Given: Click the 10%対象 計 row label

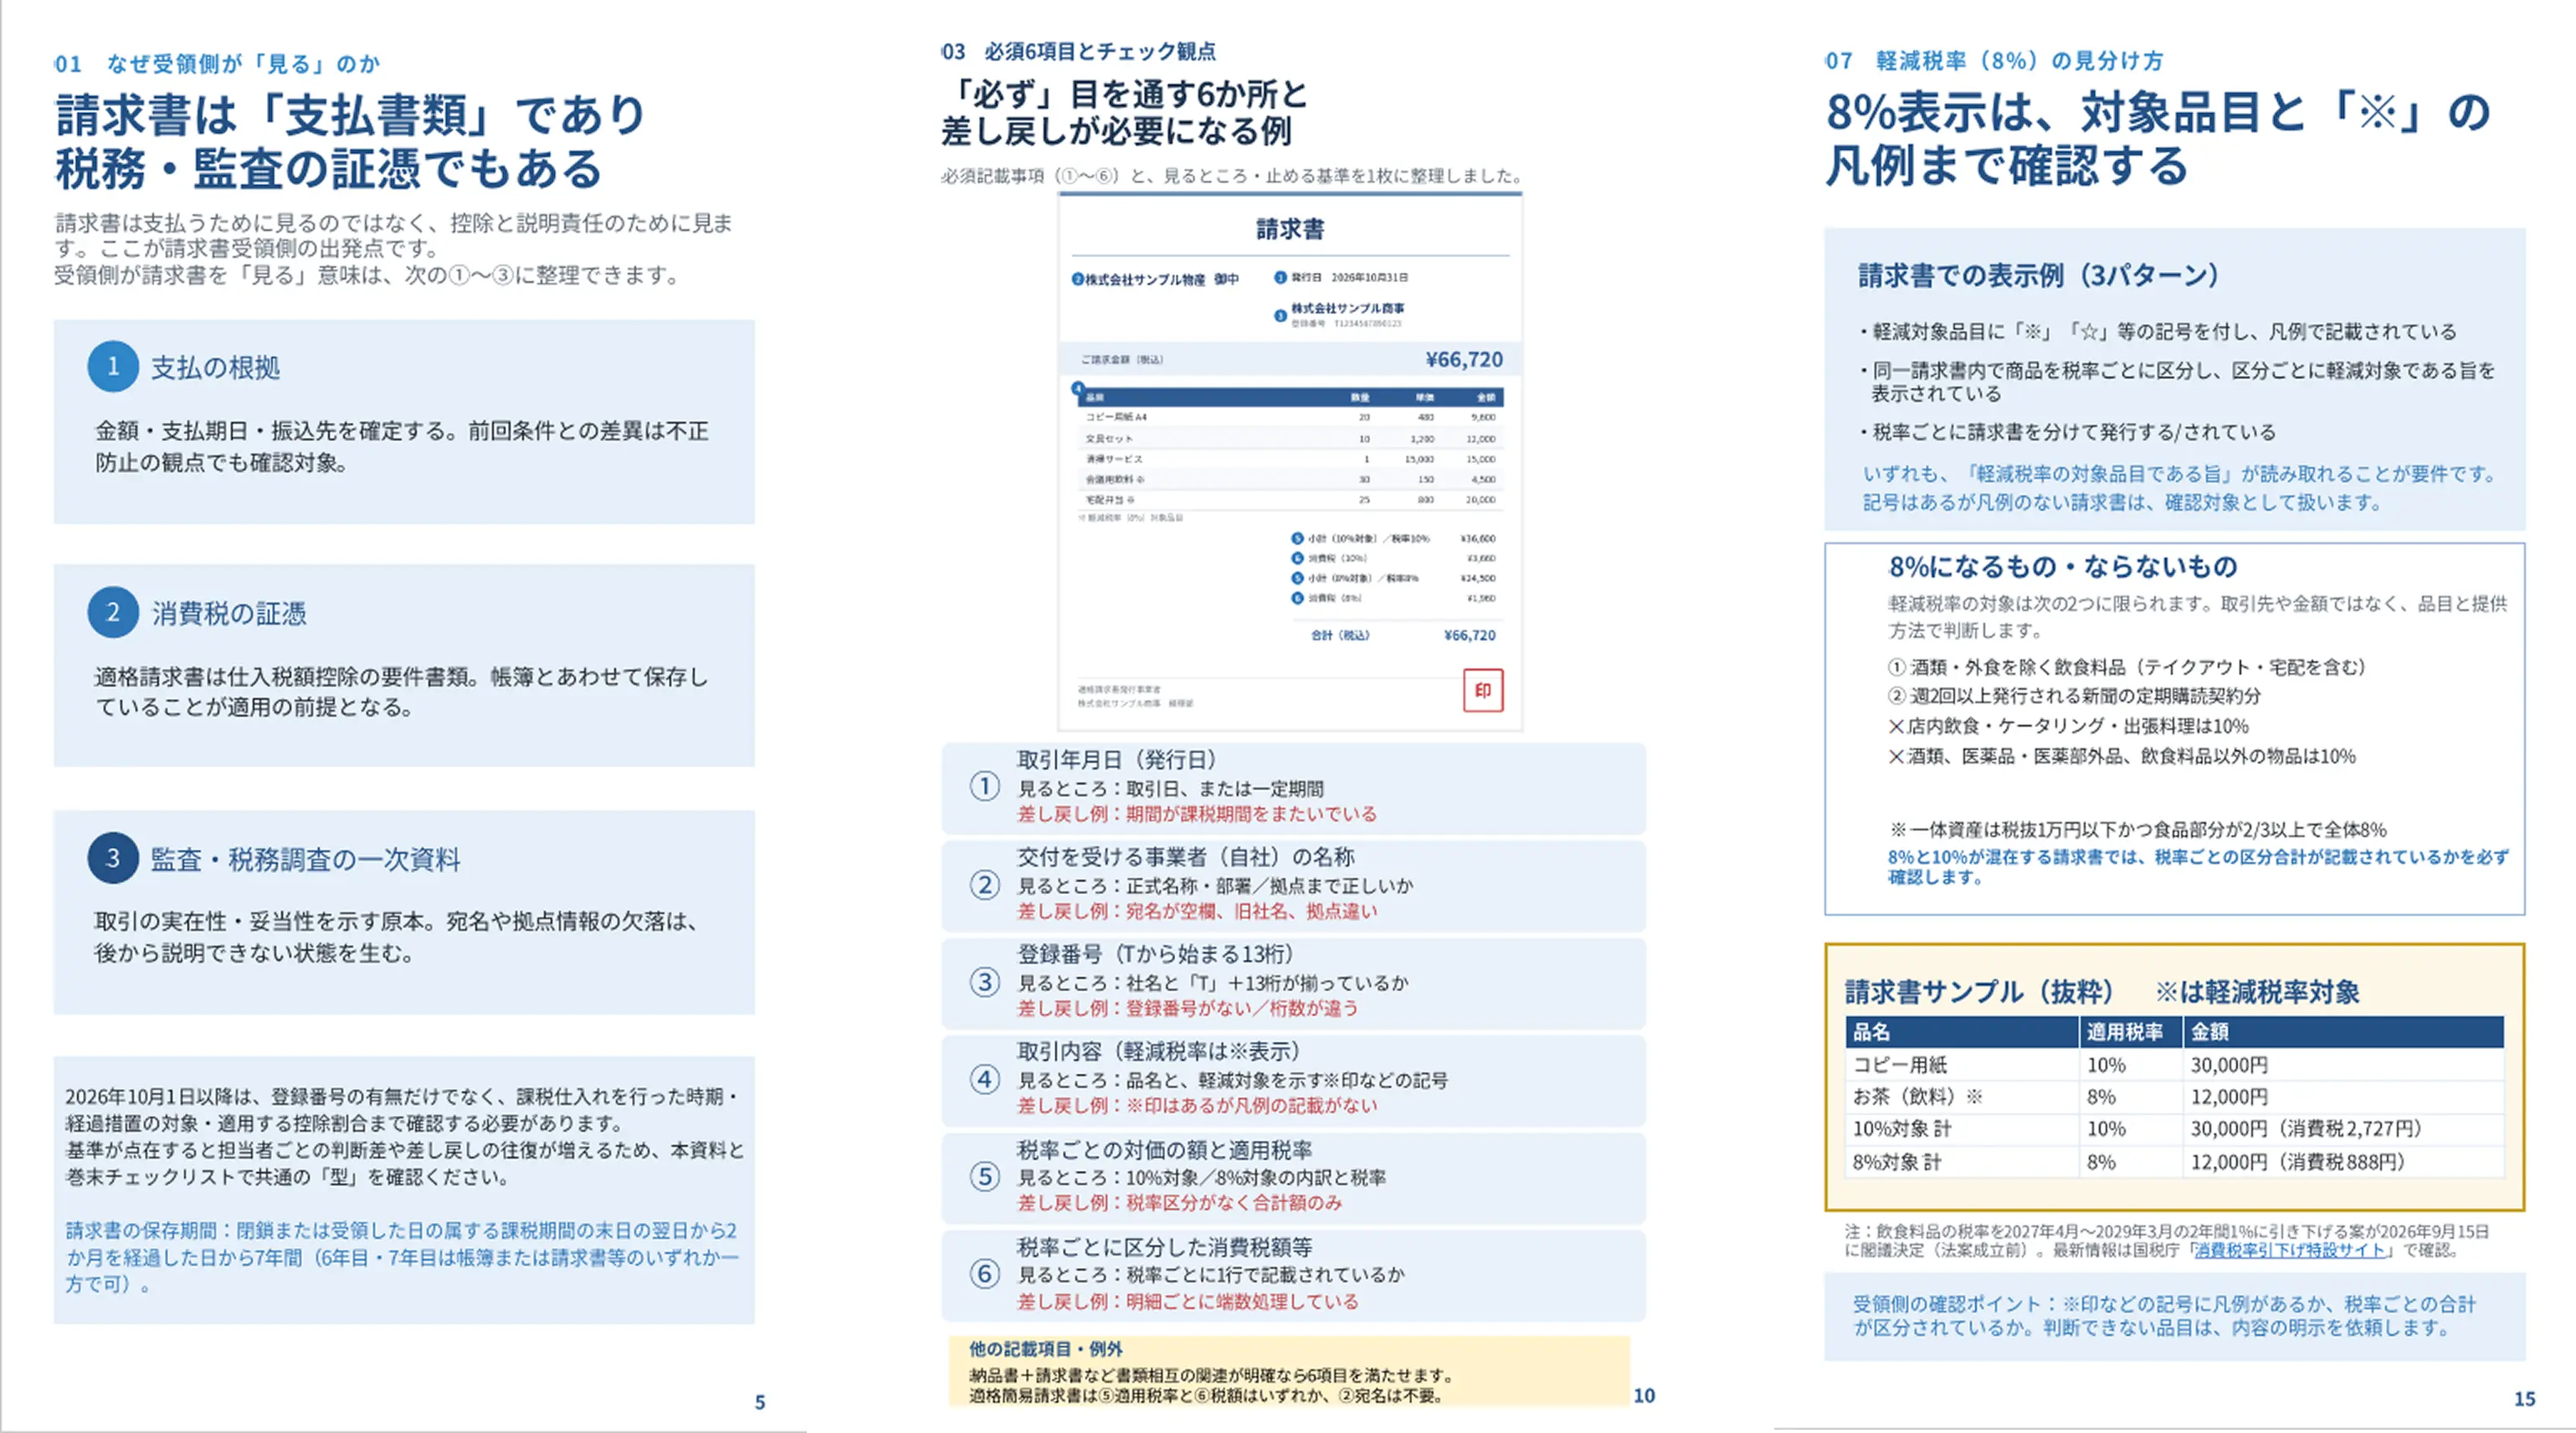Looking at the screenshot, I should [x=1901, y=1128].
